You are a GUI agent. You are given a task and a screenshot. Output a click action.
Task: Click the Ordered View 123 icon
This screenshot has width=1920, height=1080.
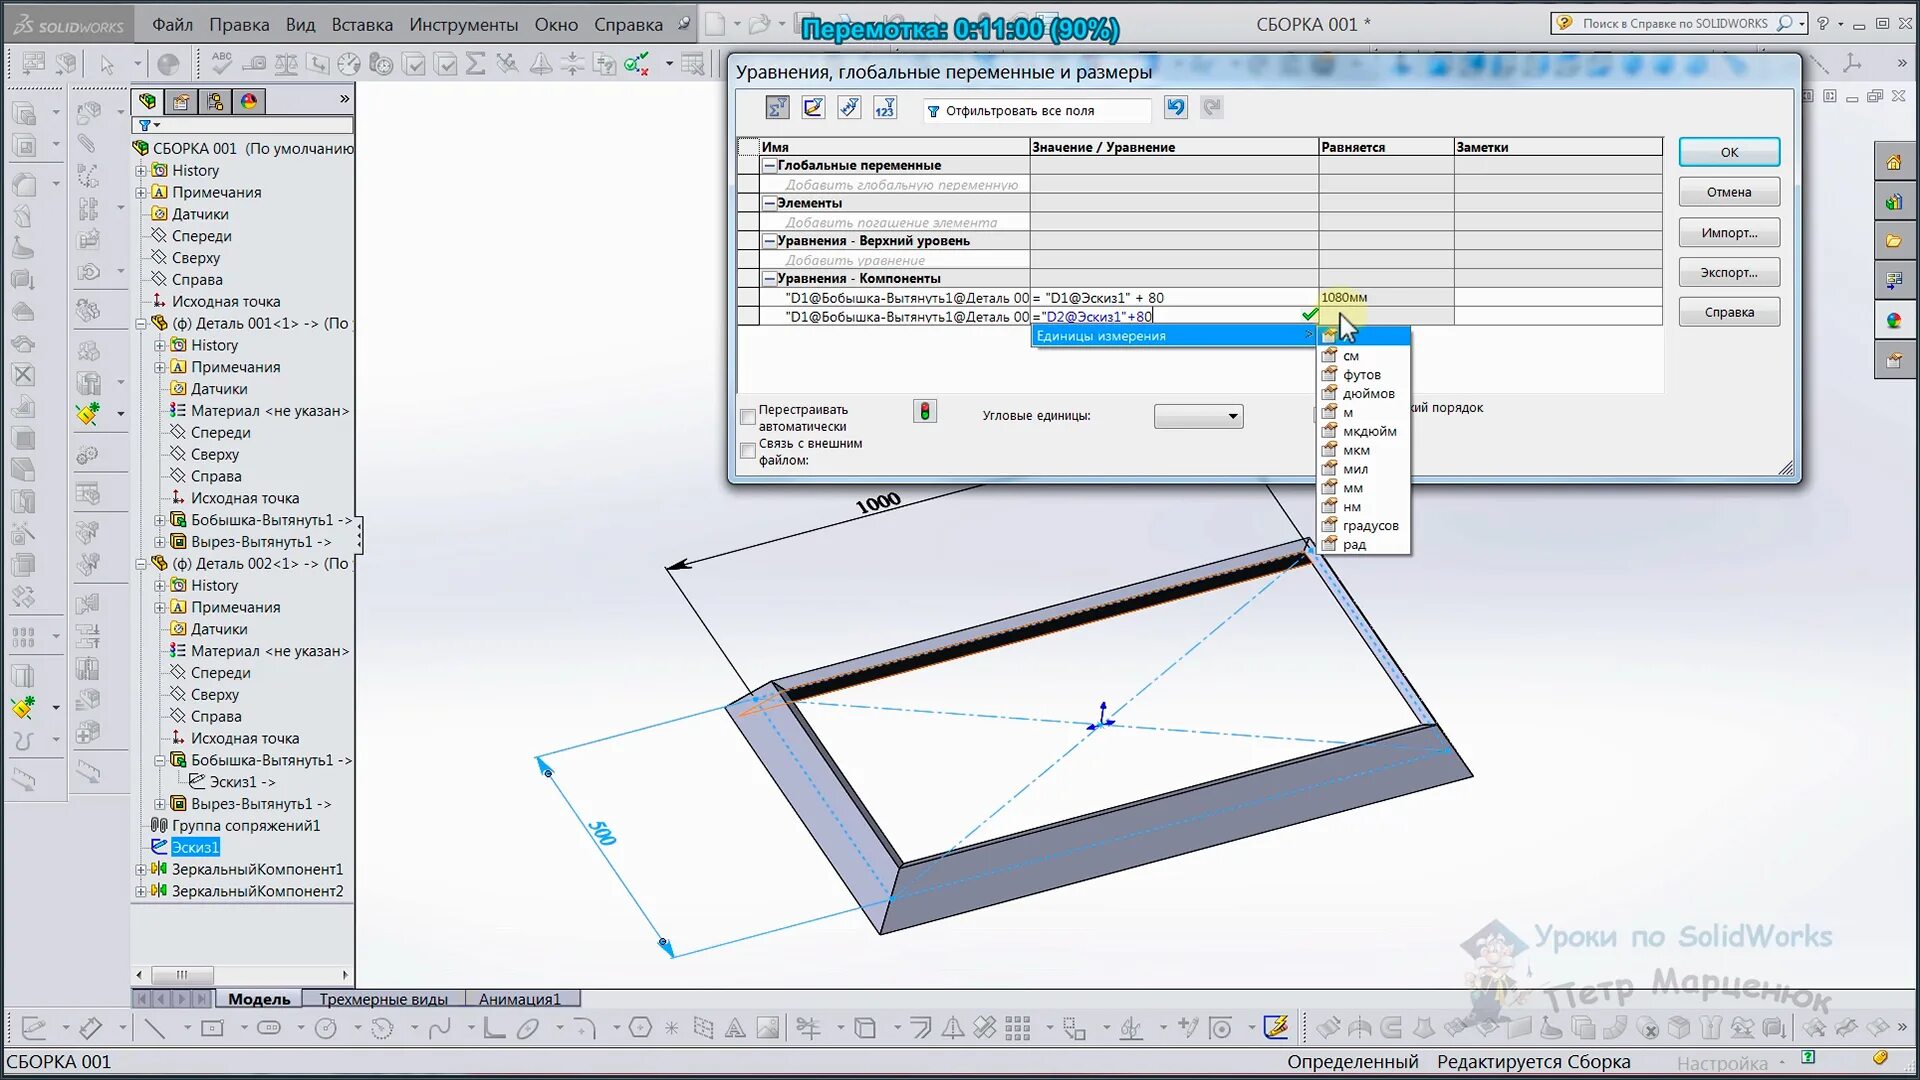[885, 108]
